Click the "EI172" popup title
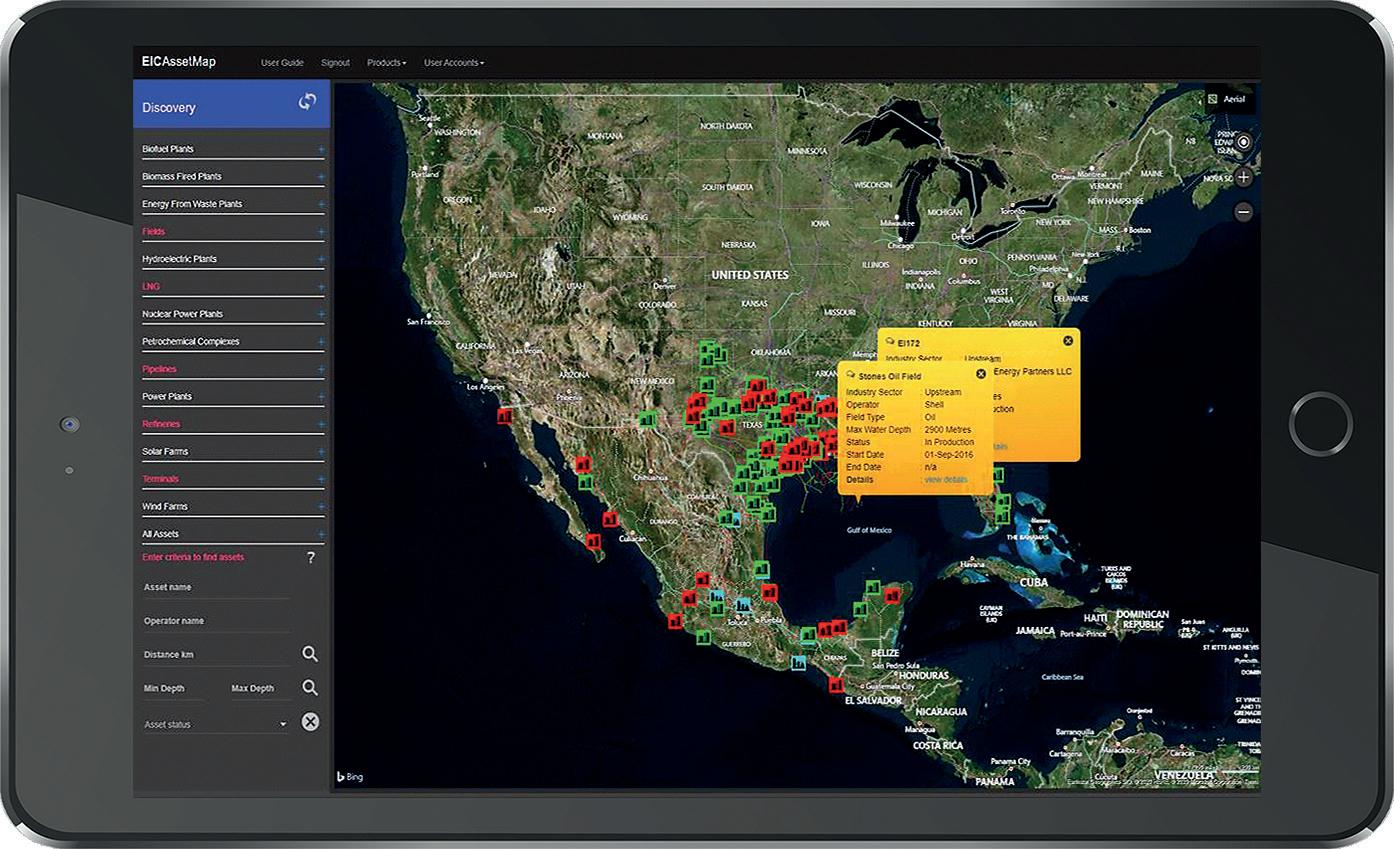 909,343
